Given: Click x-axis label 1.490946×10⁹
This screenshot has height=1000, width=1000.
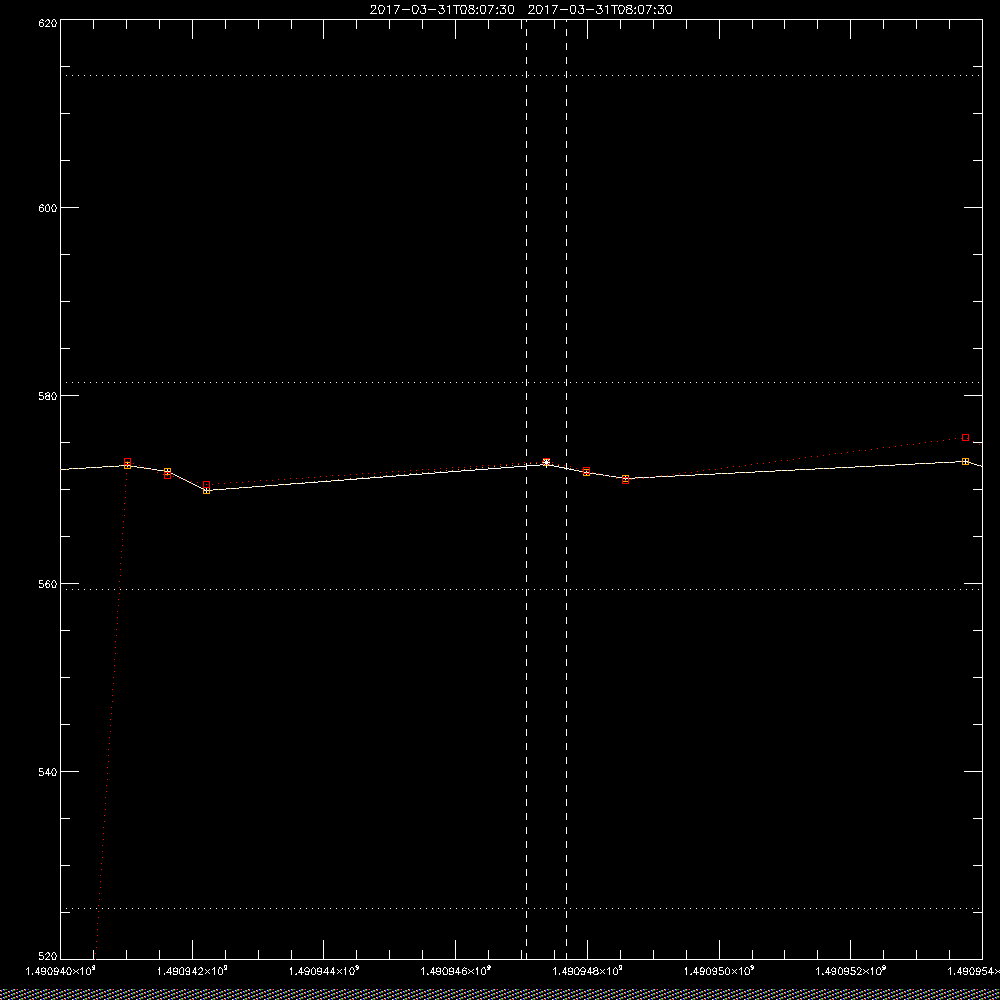Looking at the screenshot, I should (456, 971).
